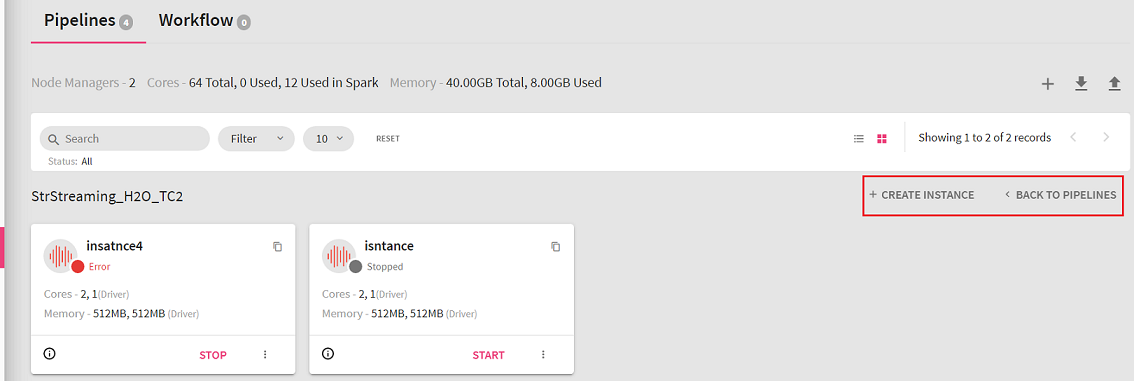Select the Pipelines tab

[x=88, y=21]
